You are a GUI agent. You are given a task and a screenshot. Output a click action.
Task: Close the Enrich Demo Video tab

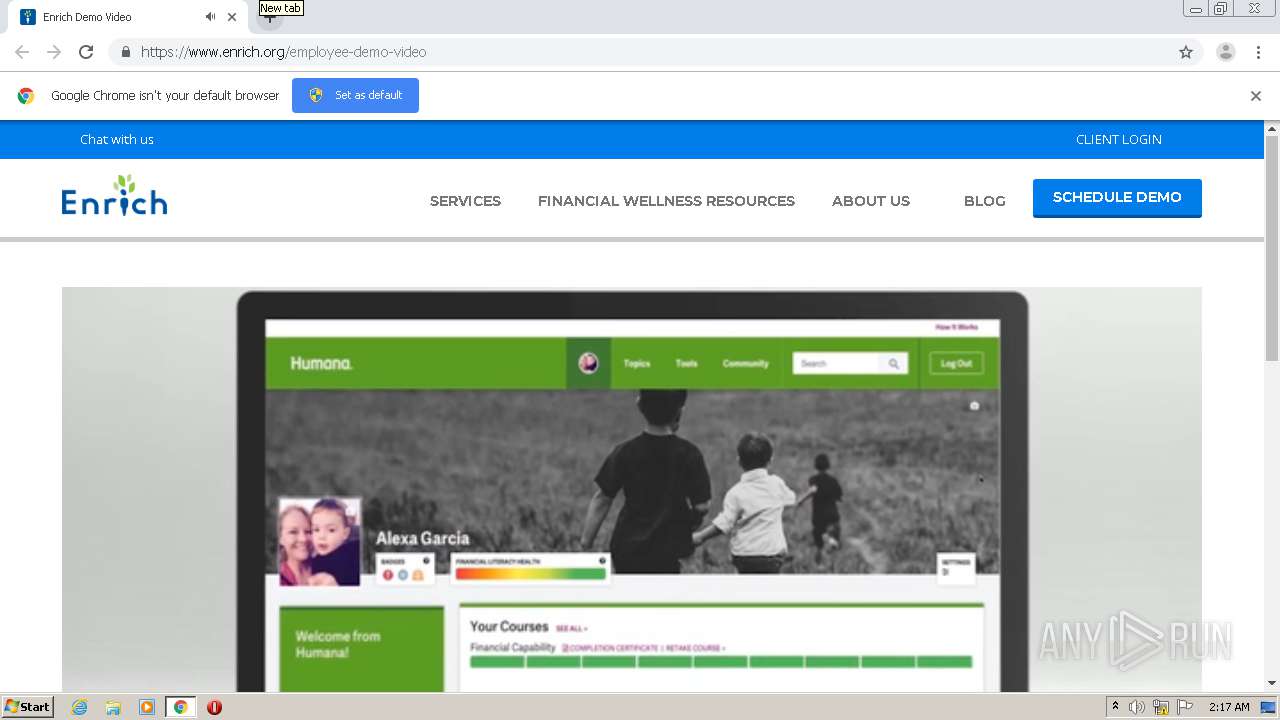pyautogui.click(x=232, y=17)
